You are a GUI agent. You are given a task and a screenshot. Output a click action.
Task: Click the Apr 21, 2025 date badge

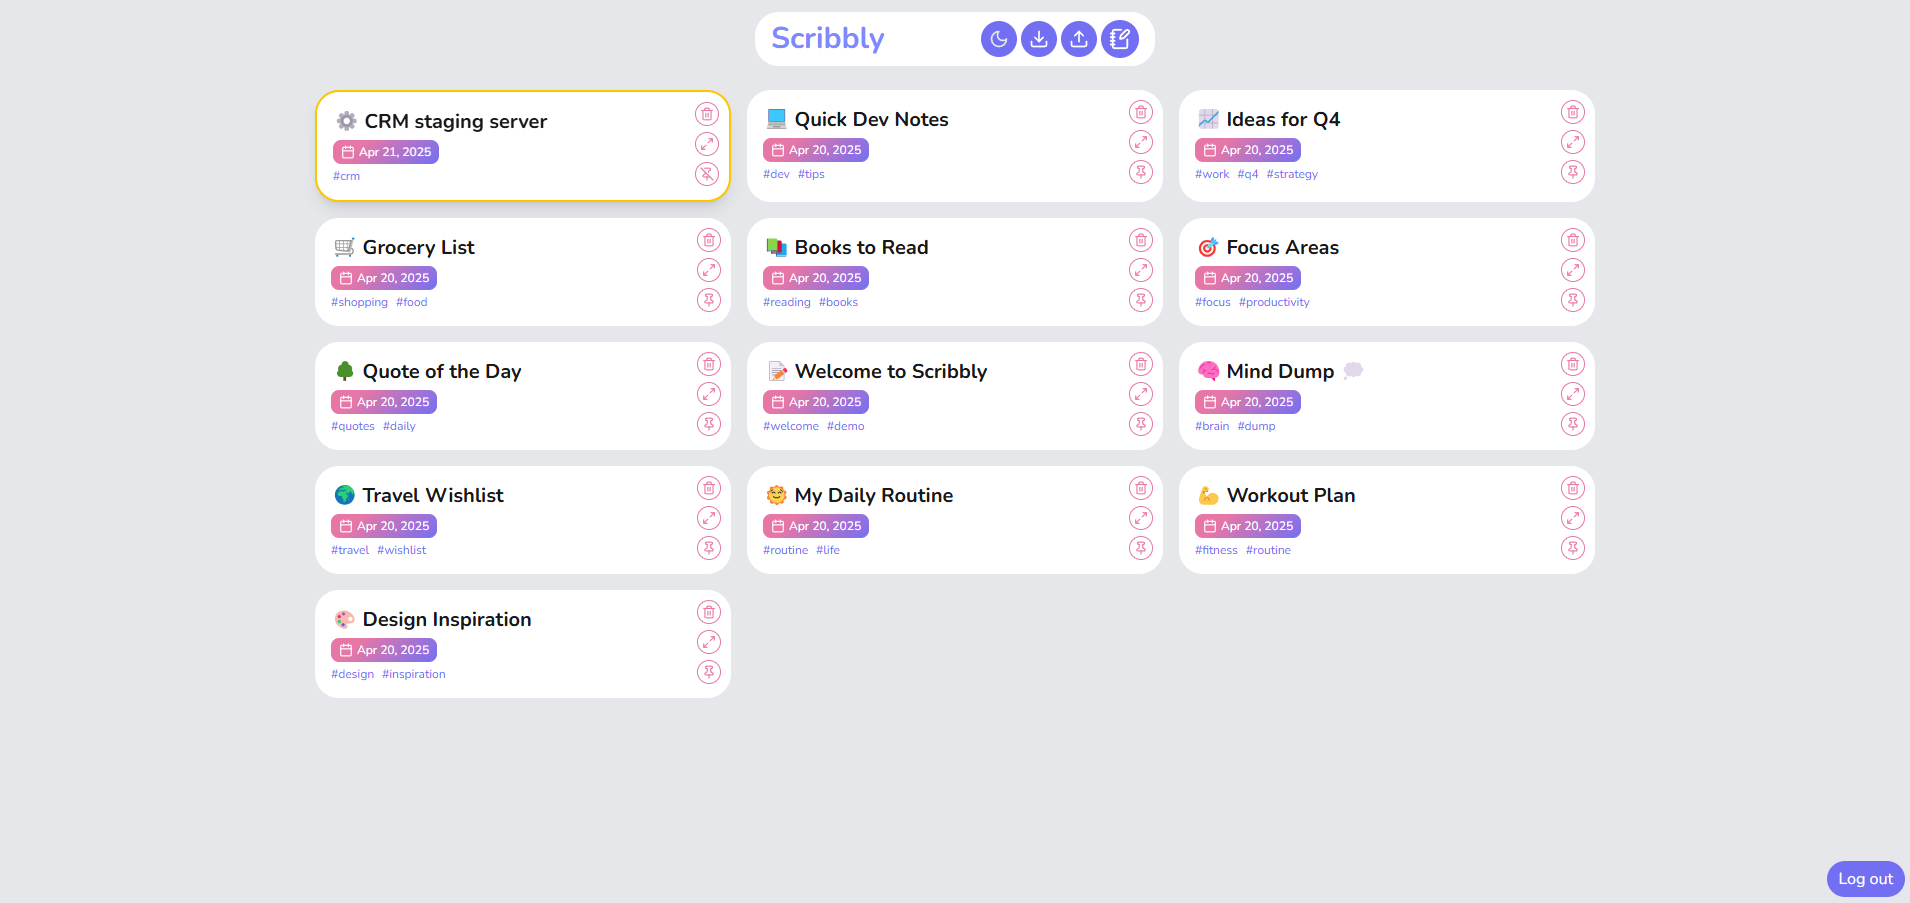tap(386, 152)
